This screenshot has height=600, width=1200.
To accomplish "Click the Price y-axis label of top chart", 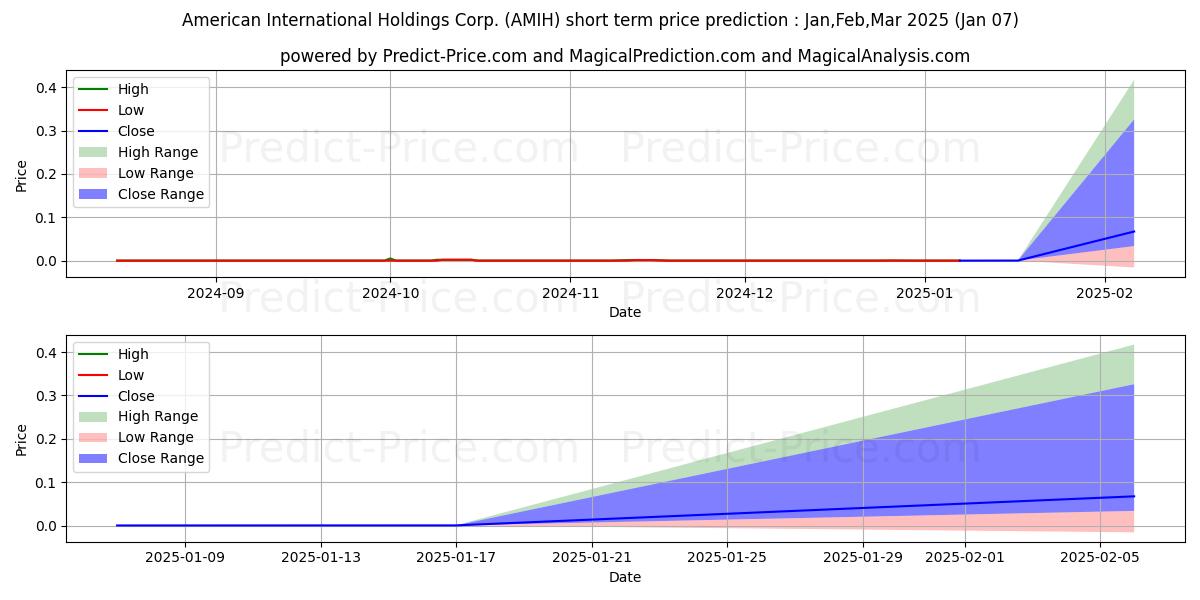I will click(22, 175).
